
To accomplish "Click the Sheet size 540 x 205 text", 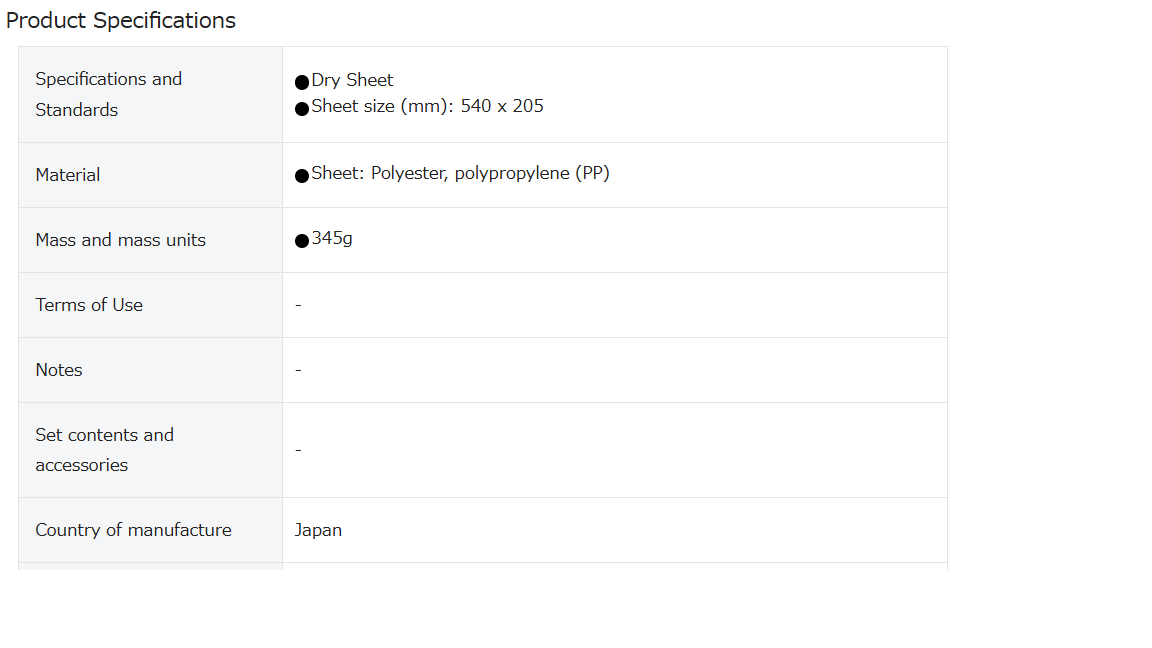I will (x=427, y=106).
